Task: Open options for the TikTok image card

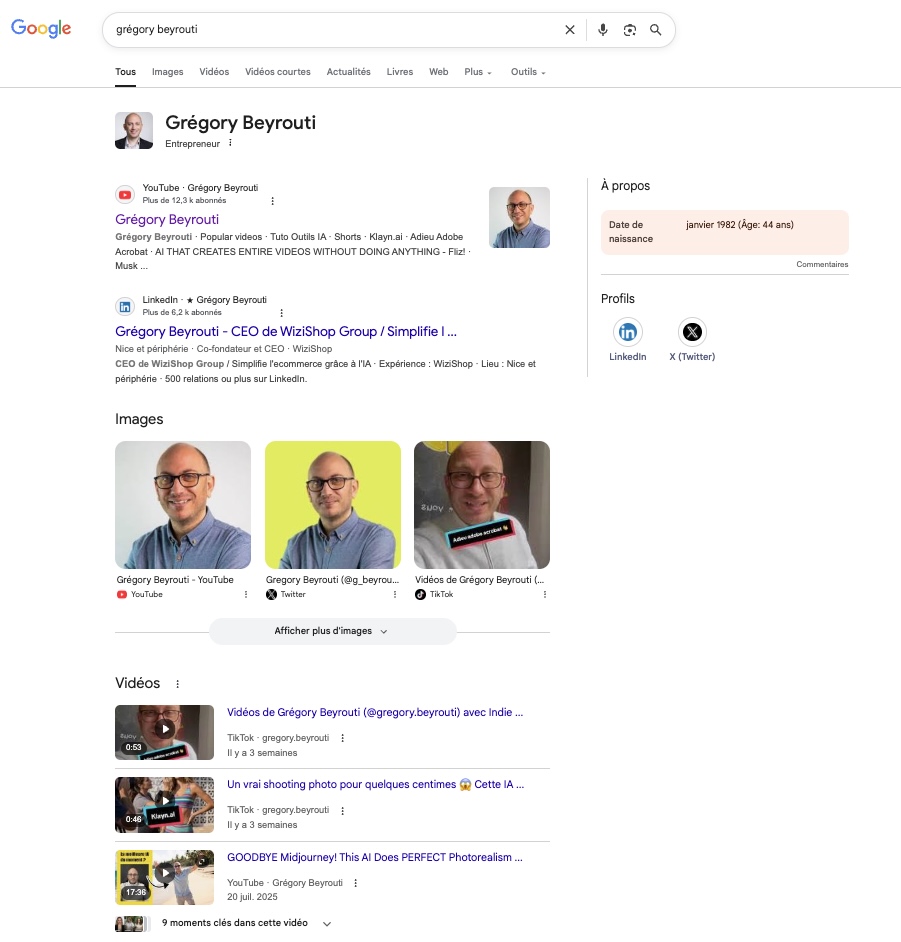Action: 545,594
